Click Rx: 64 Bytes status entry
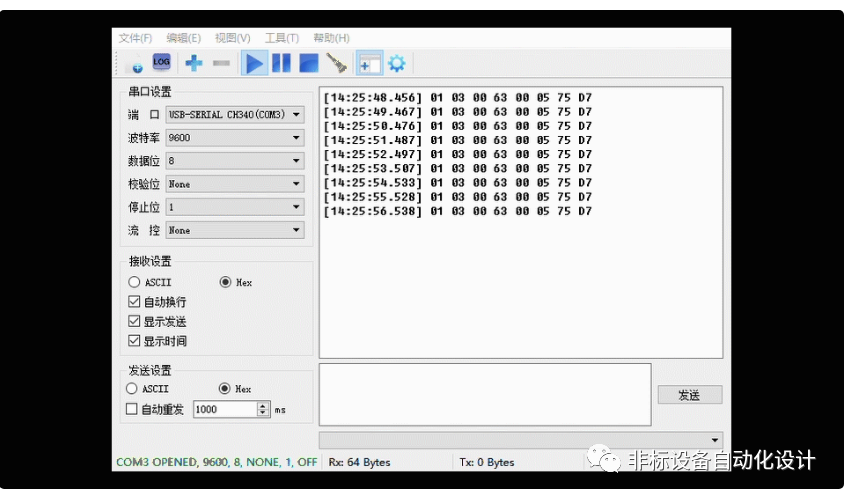 pos(360,462)
